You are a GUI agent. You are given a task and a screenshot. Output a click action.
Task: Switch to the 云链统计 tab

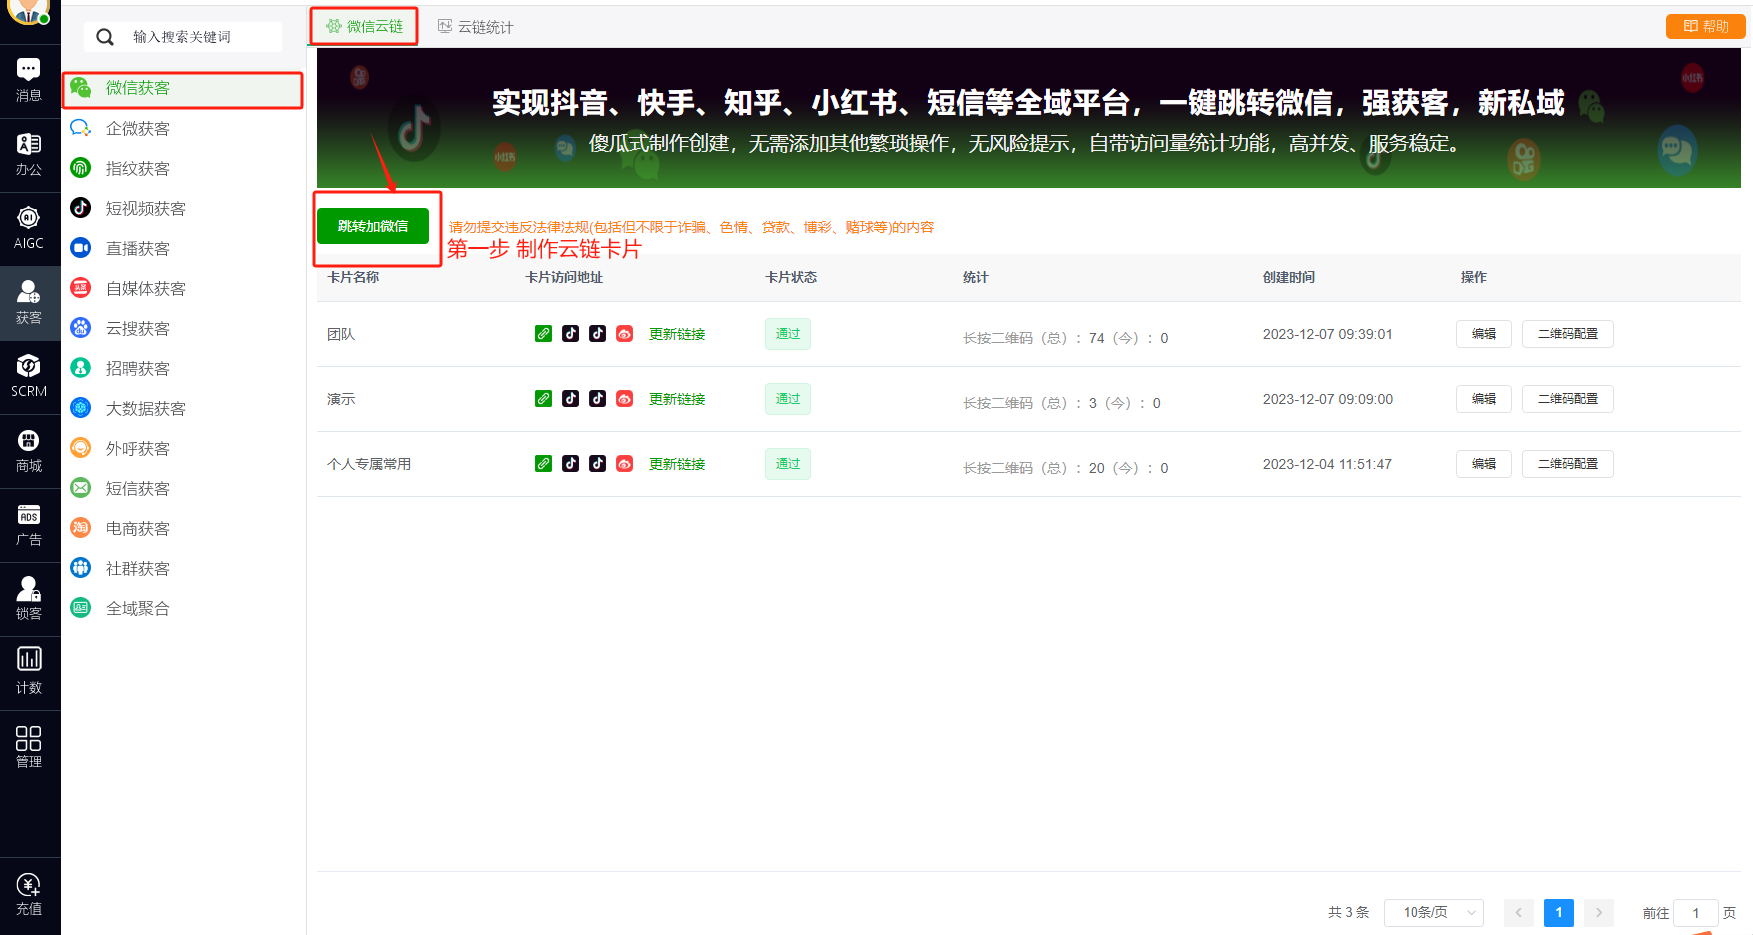(x=476, y=27)
